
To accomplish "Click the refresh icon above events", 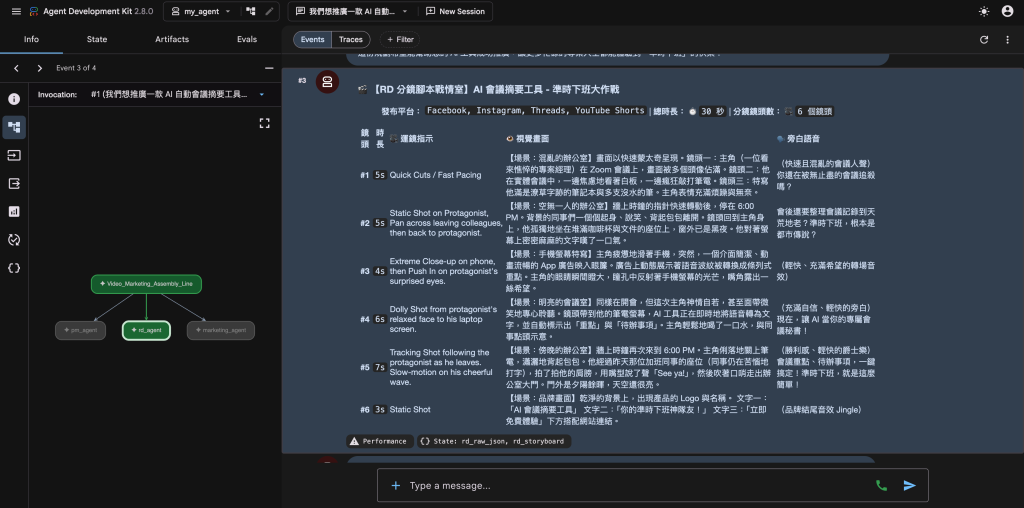I will 984,40.
